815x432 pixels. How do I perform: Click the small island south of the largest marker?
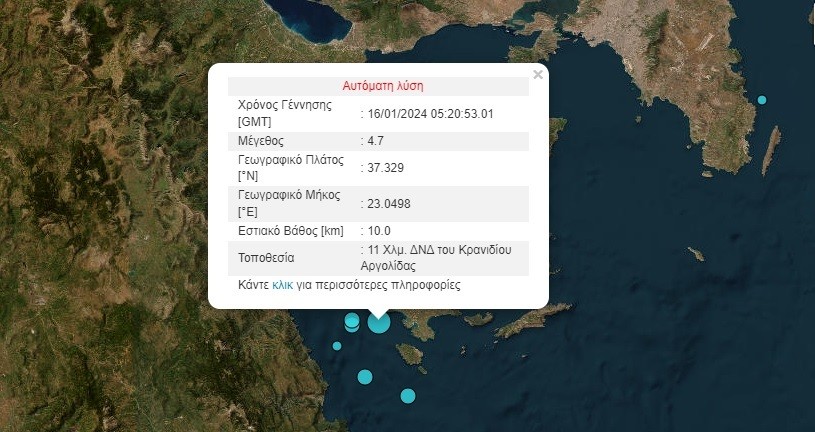(x=410, y=354)
